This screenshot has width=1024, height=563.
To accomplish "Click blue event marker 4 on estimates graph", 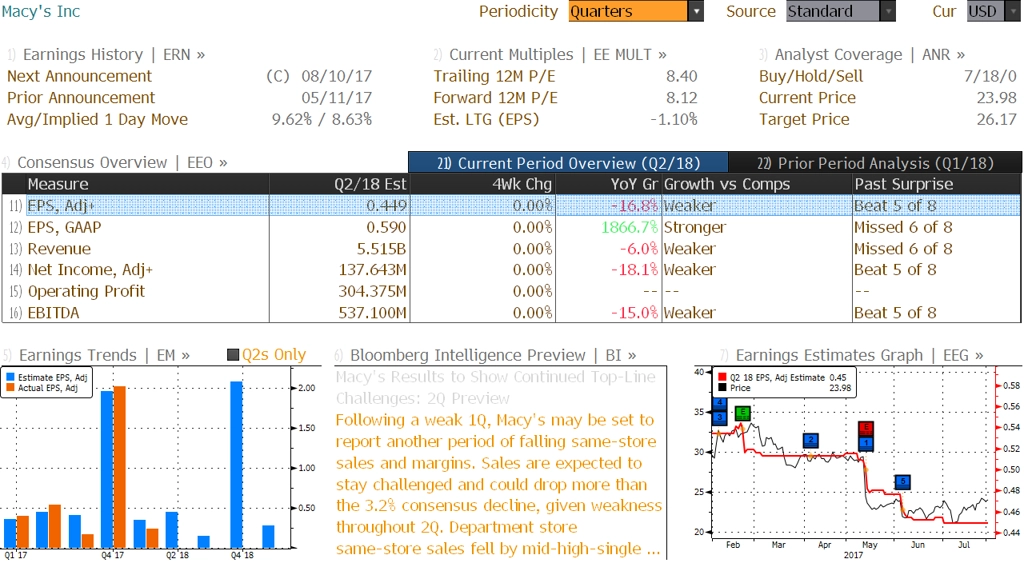I will pyautogui.click(x=720, y=404).
